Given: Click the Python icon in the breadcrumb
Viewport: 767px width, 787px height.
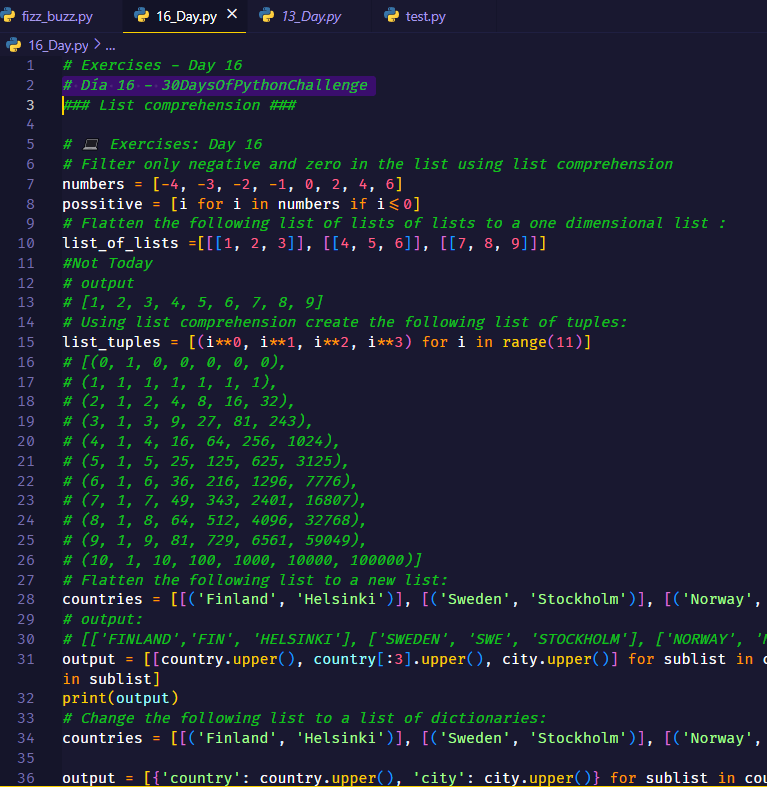Looking at the screenshot, I should tap(14, 46).
